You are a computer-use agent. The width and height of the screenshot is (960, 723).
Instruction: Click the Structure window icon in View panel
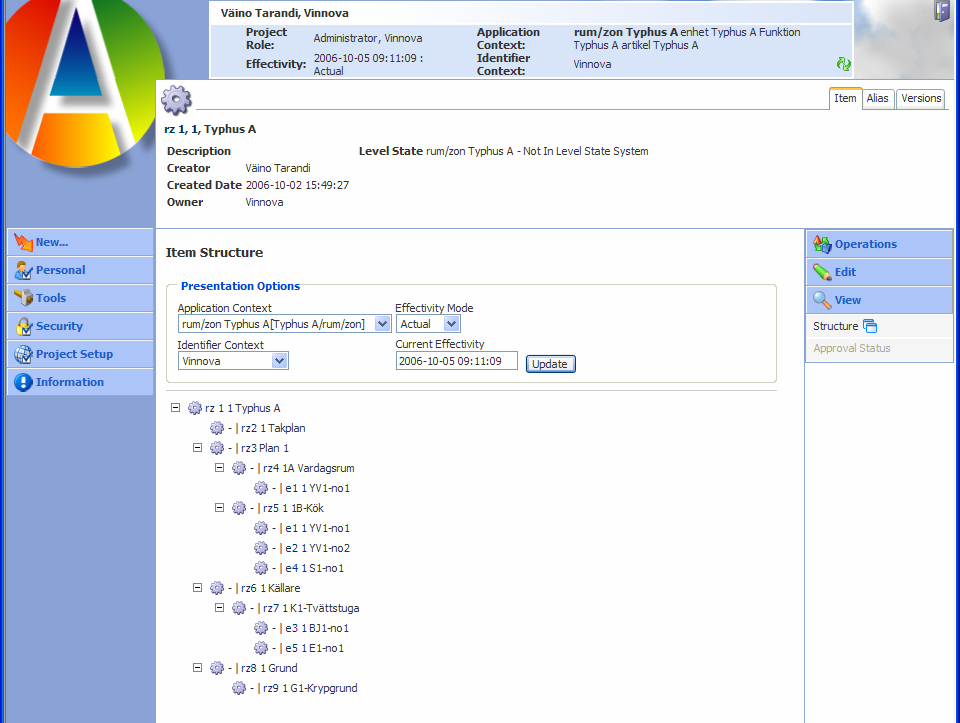[869, 326]
